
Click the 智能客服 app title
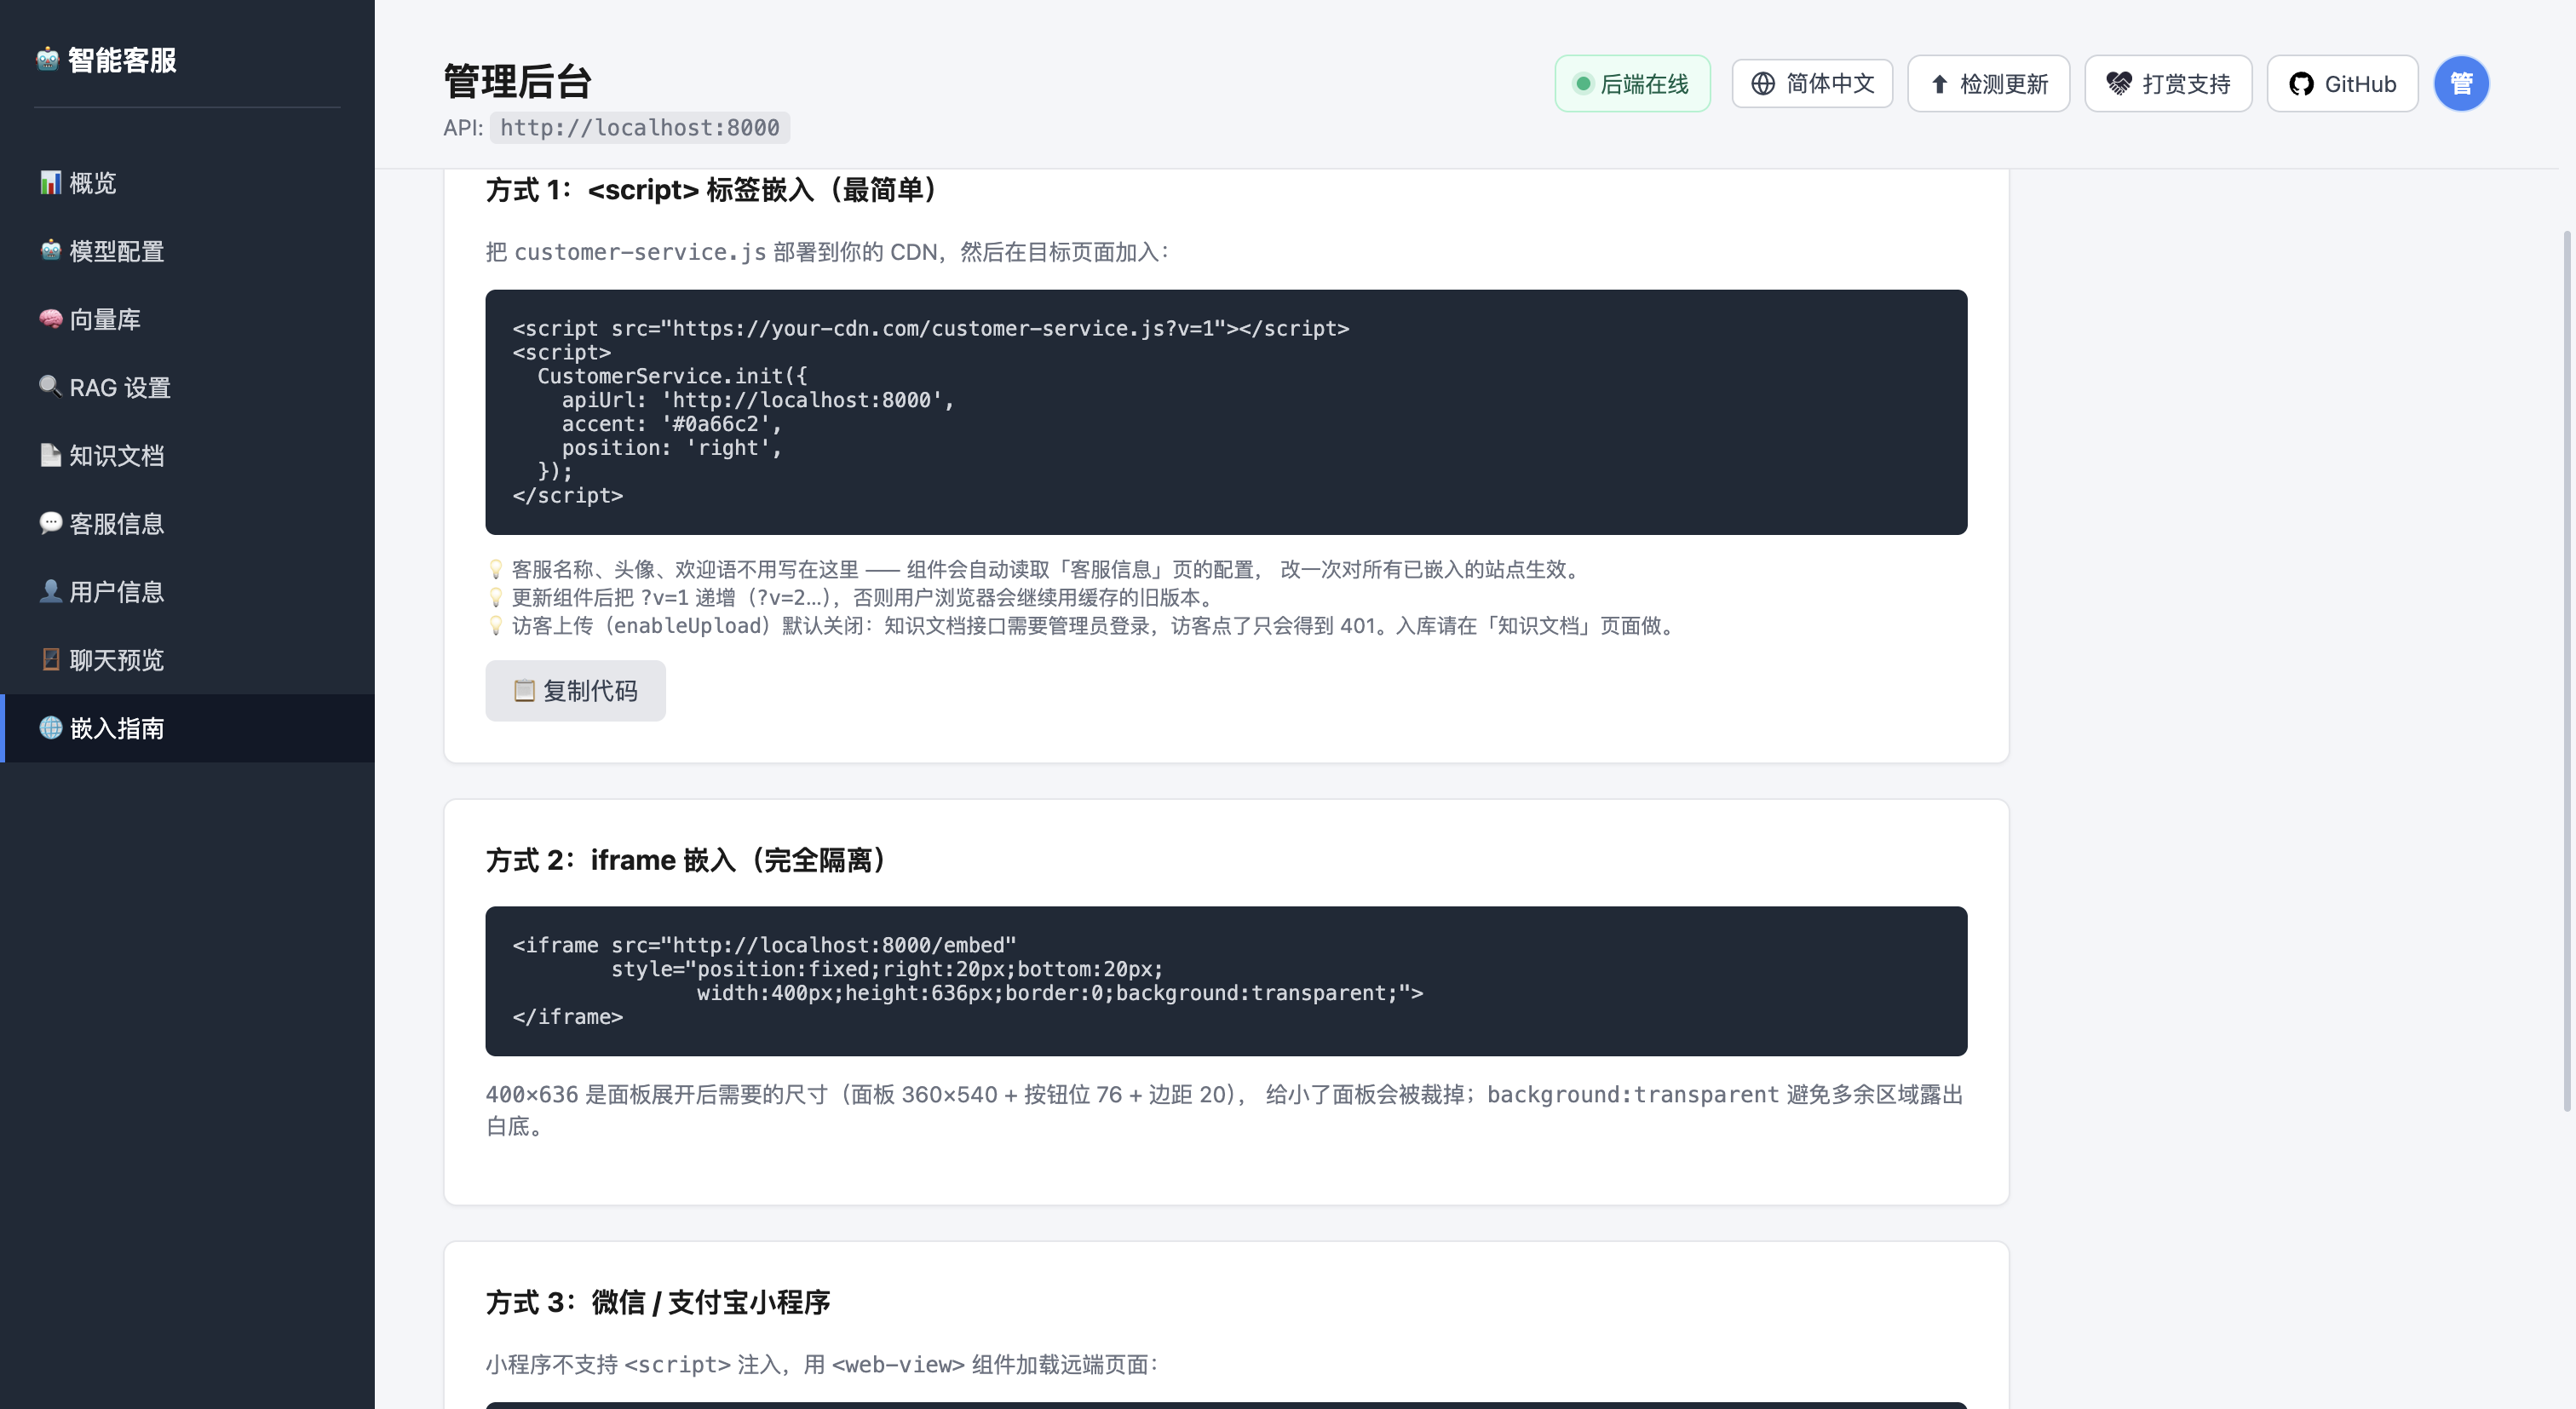click(122, 60)
